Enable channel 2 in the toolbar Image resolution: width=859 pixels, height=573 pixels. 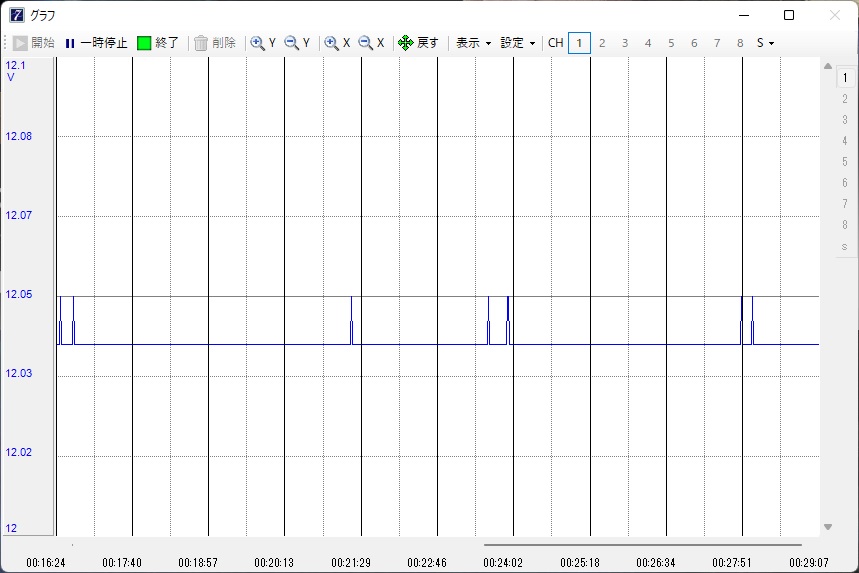coord(602,43)
